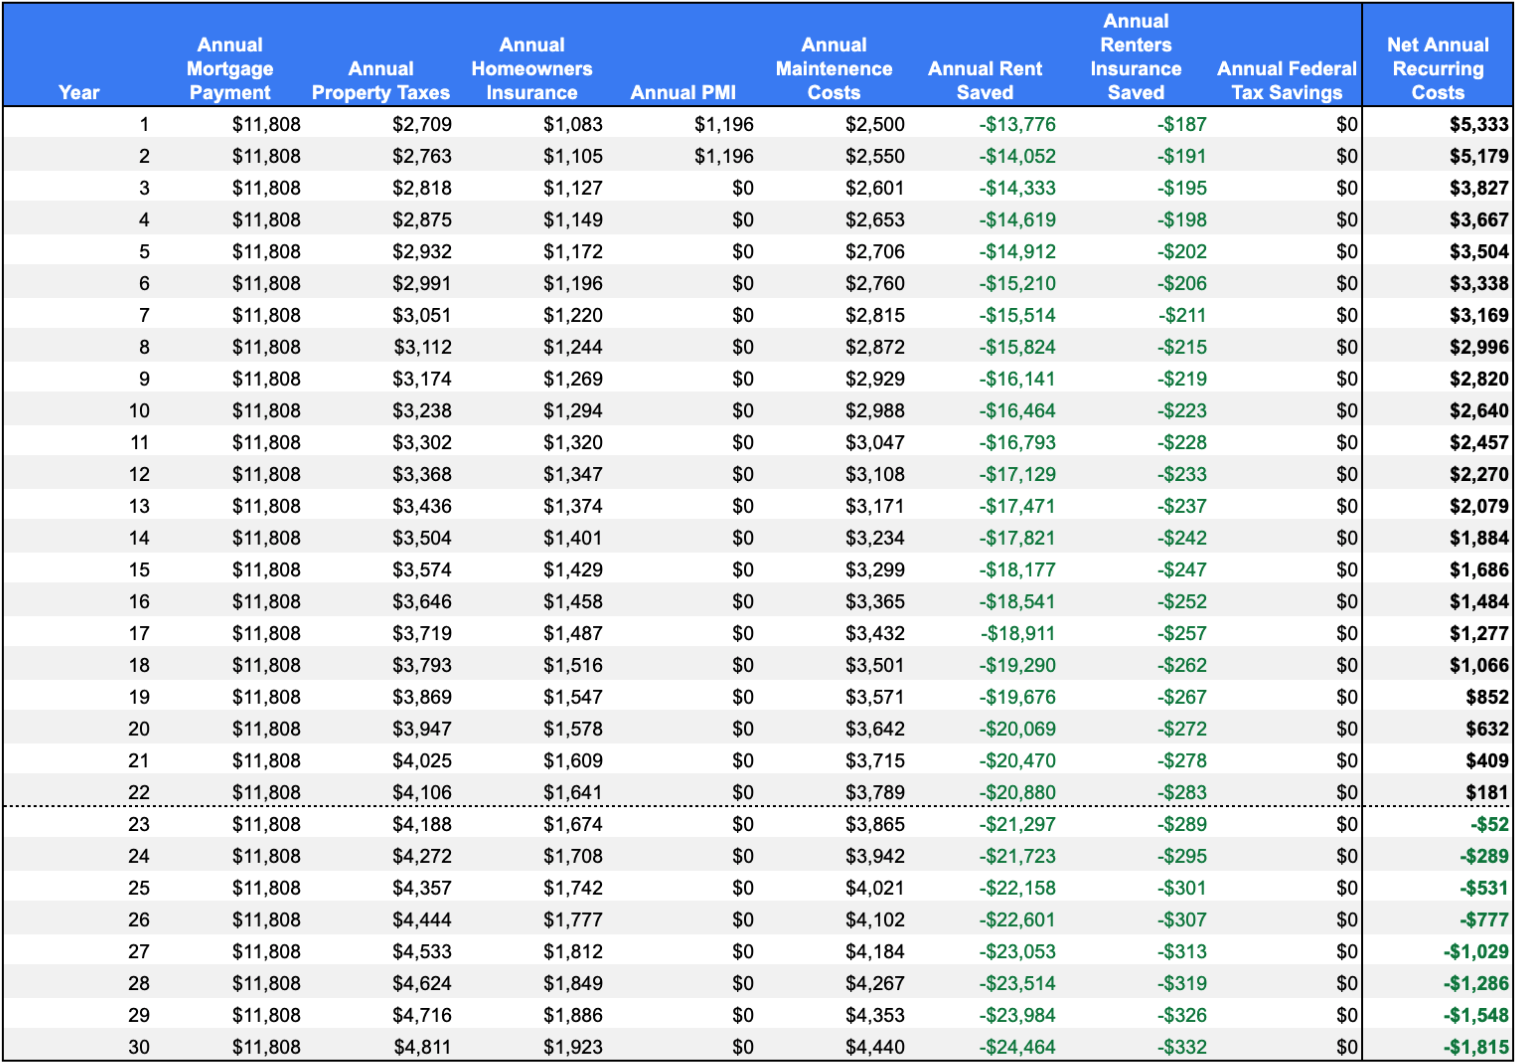Click the Annual Rent Saved header
1517x1064 pixels.
point(985,81)
